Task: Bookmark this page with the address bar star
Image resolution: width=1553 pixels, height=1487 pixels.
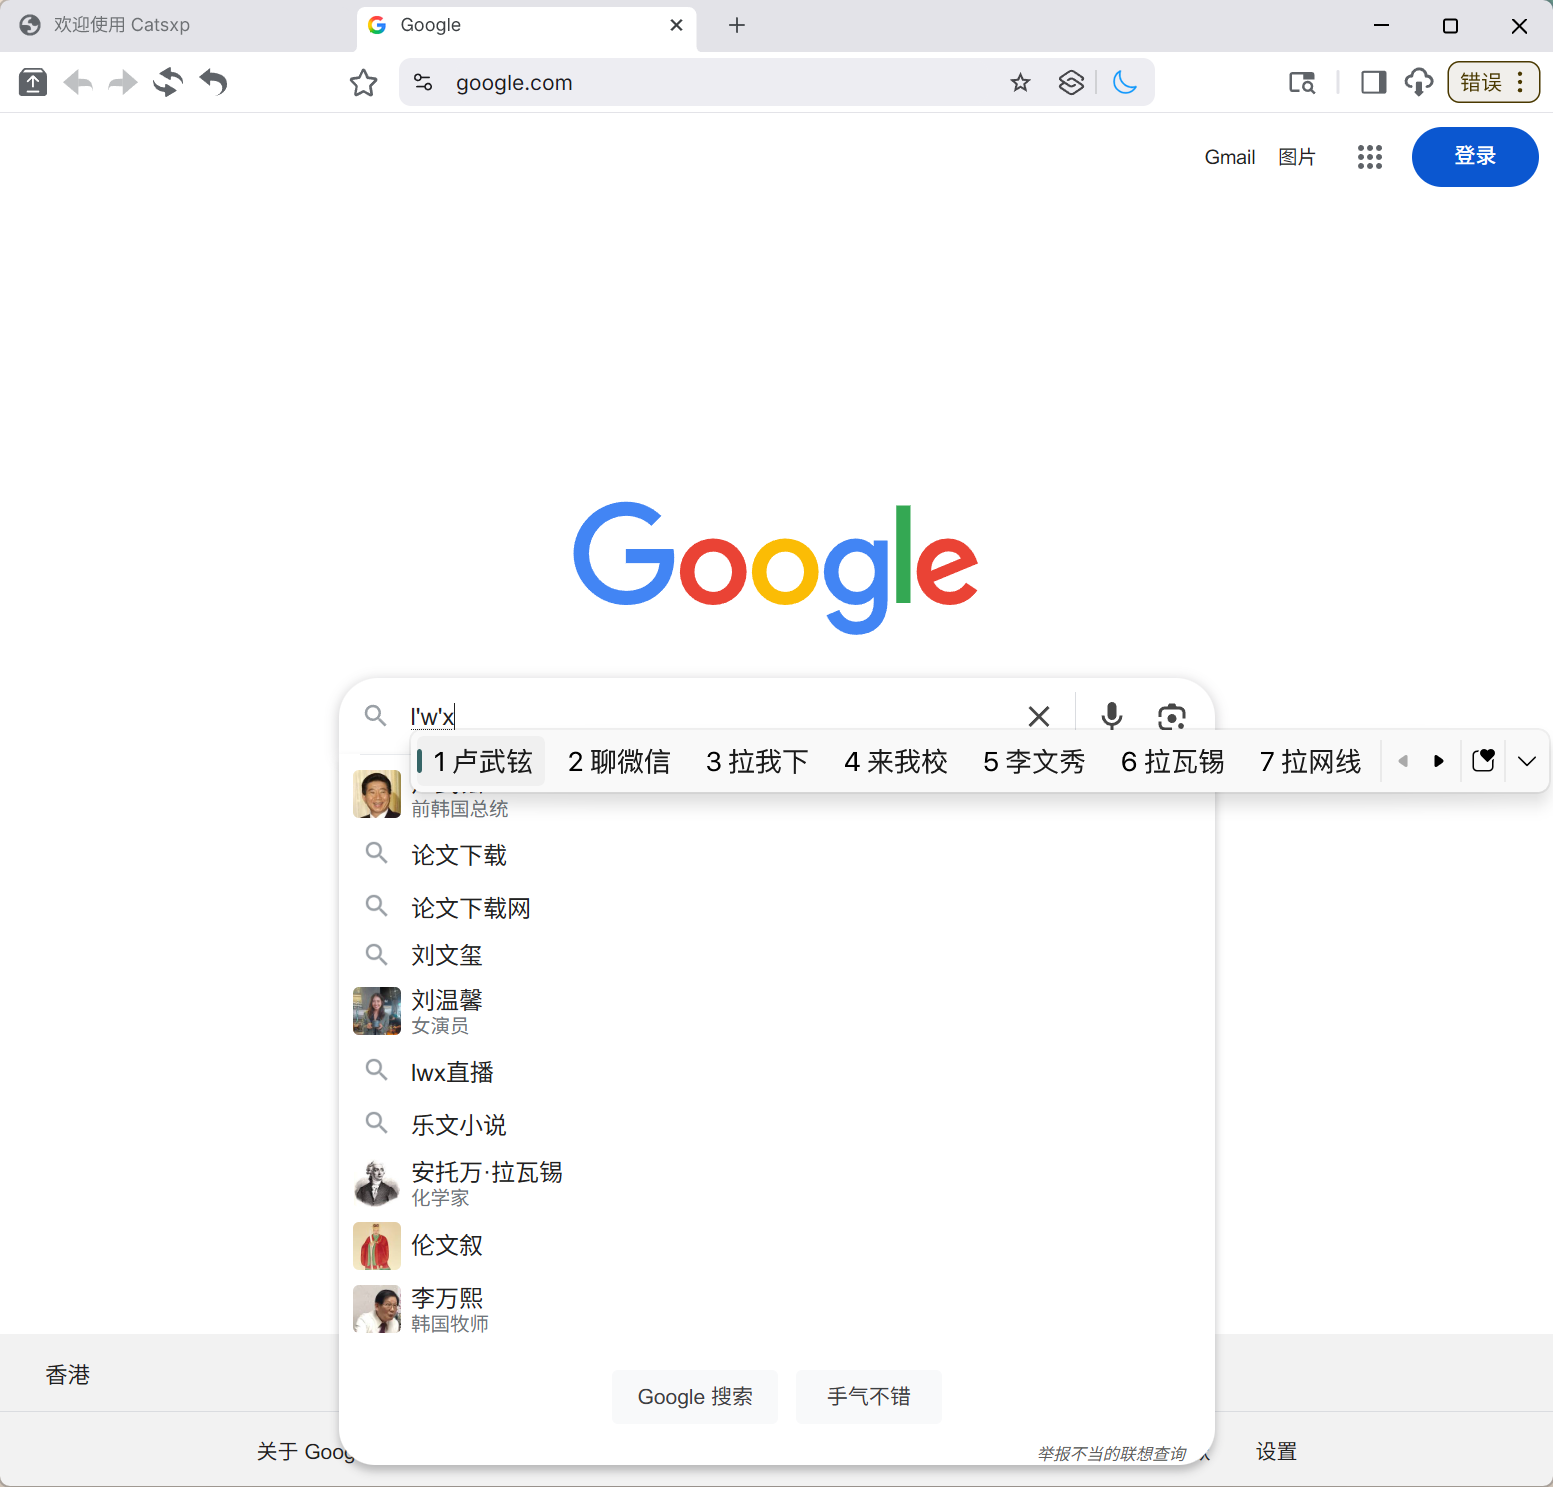Action: (x=1020, y=82)
